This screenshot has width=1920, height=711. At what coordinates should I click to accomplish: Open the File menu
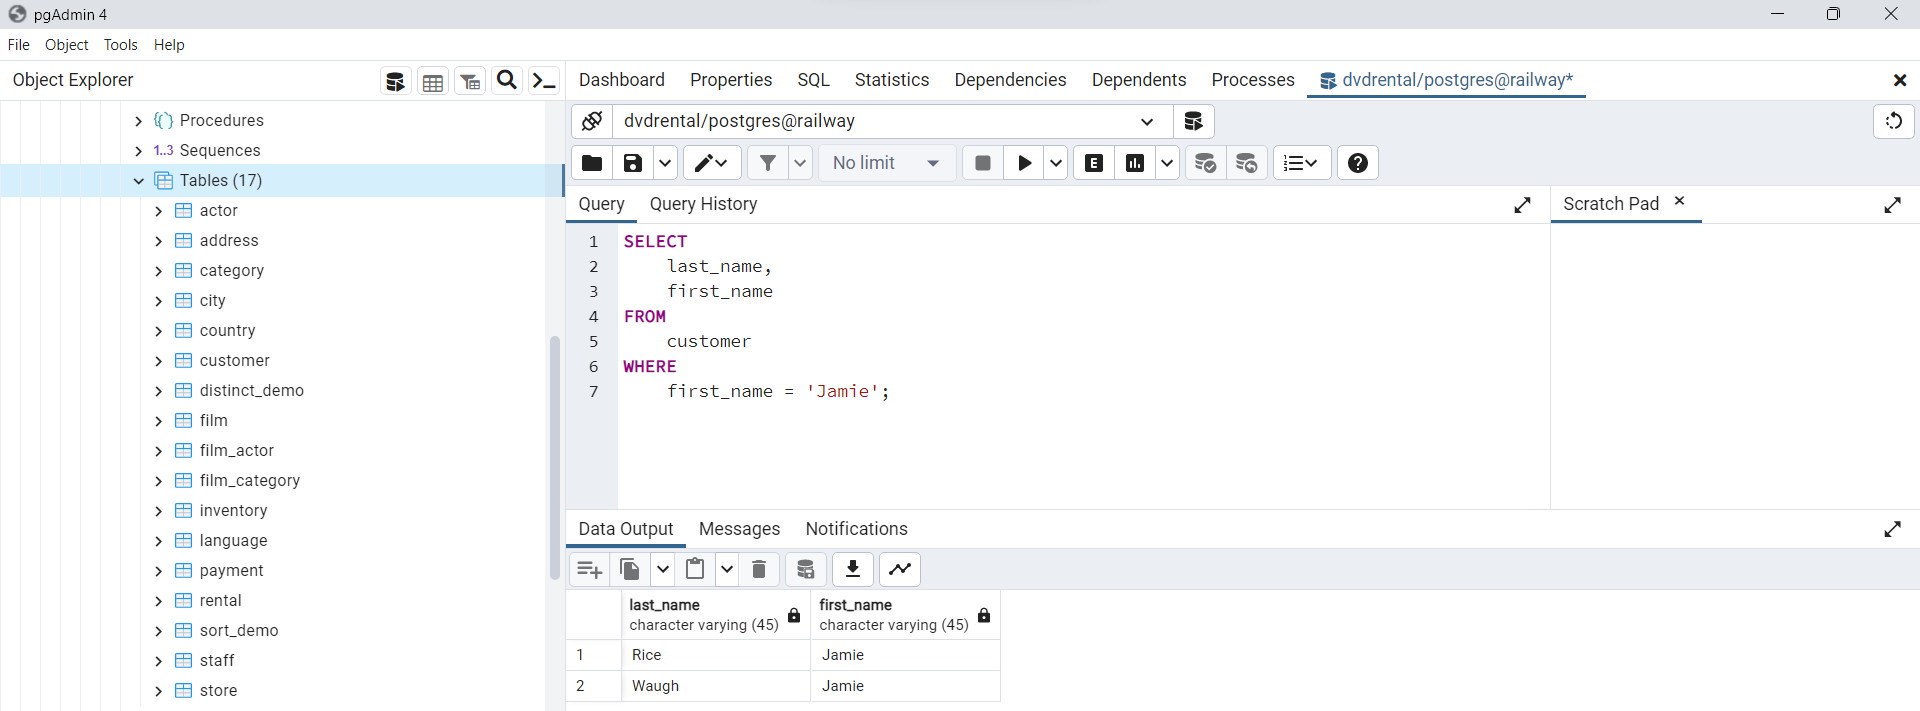[x=19, y=45]
